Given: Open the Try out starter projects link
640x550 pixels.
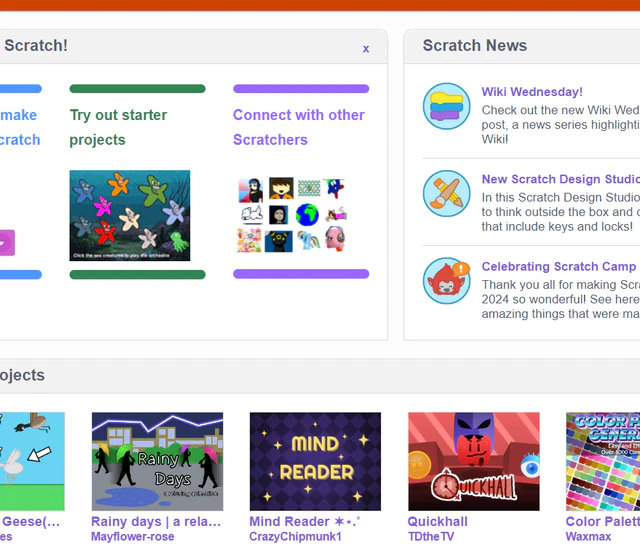Looking at the screenshot, I should (x=118, y=127).
